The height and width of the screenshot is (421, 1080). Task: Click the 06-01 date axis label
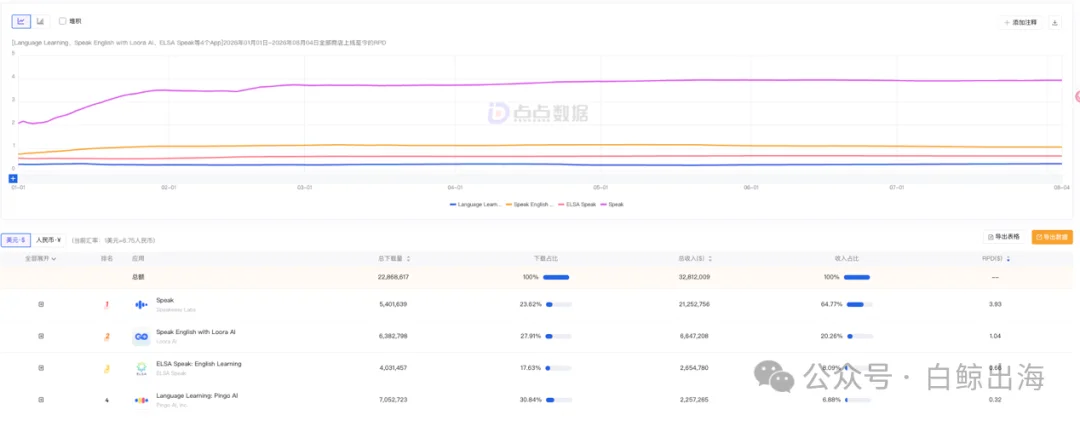click(751, 187)
